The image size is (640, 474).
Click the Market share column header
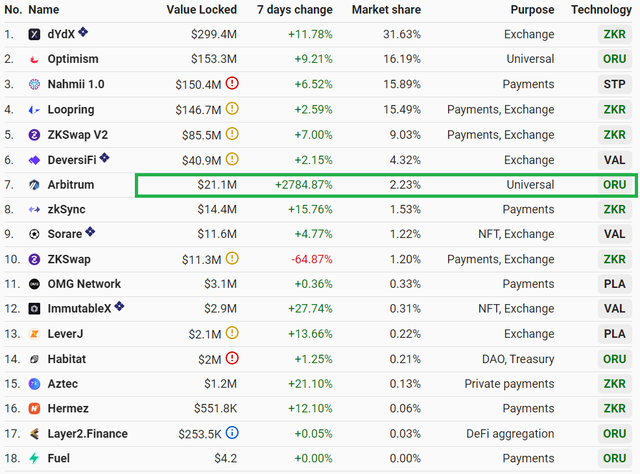click(x=387, y=10)
